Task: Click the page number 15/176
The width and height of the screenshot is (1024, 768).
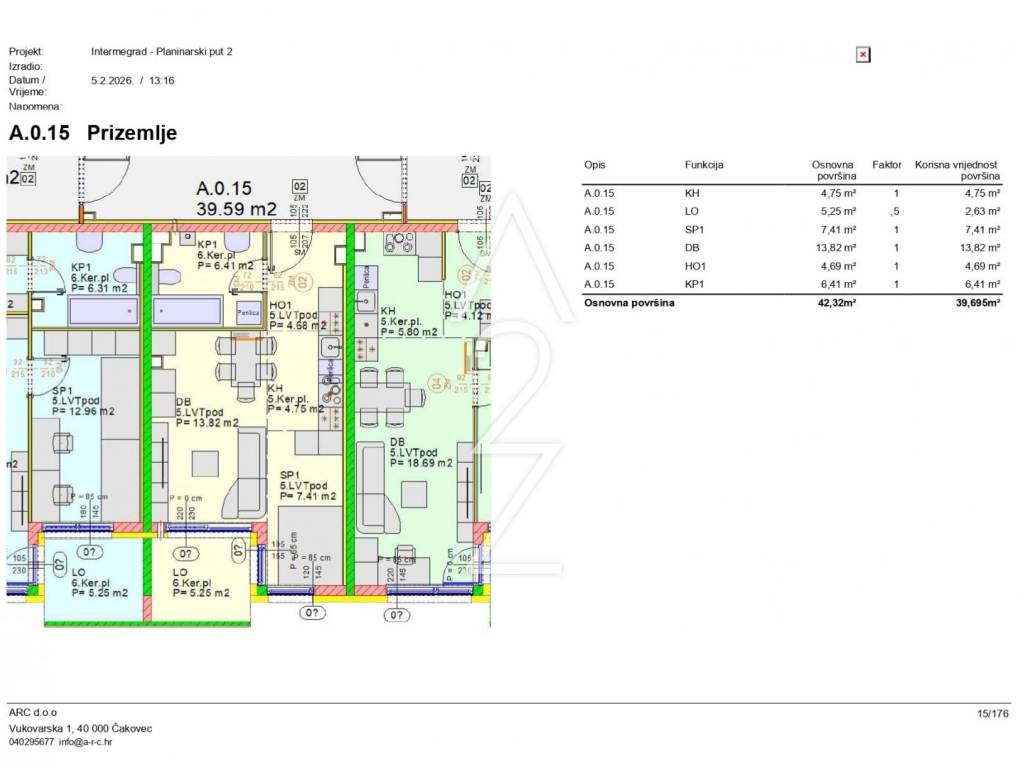Action: tap(993, 714)
